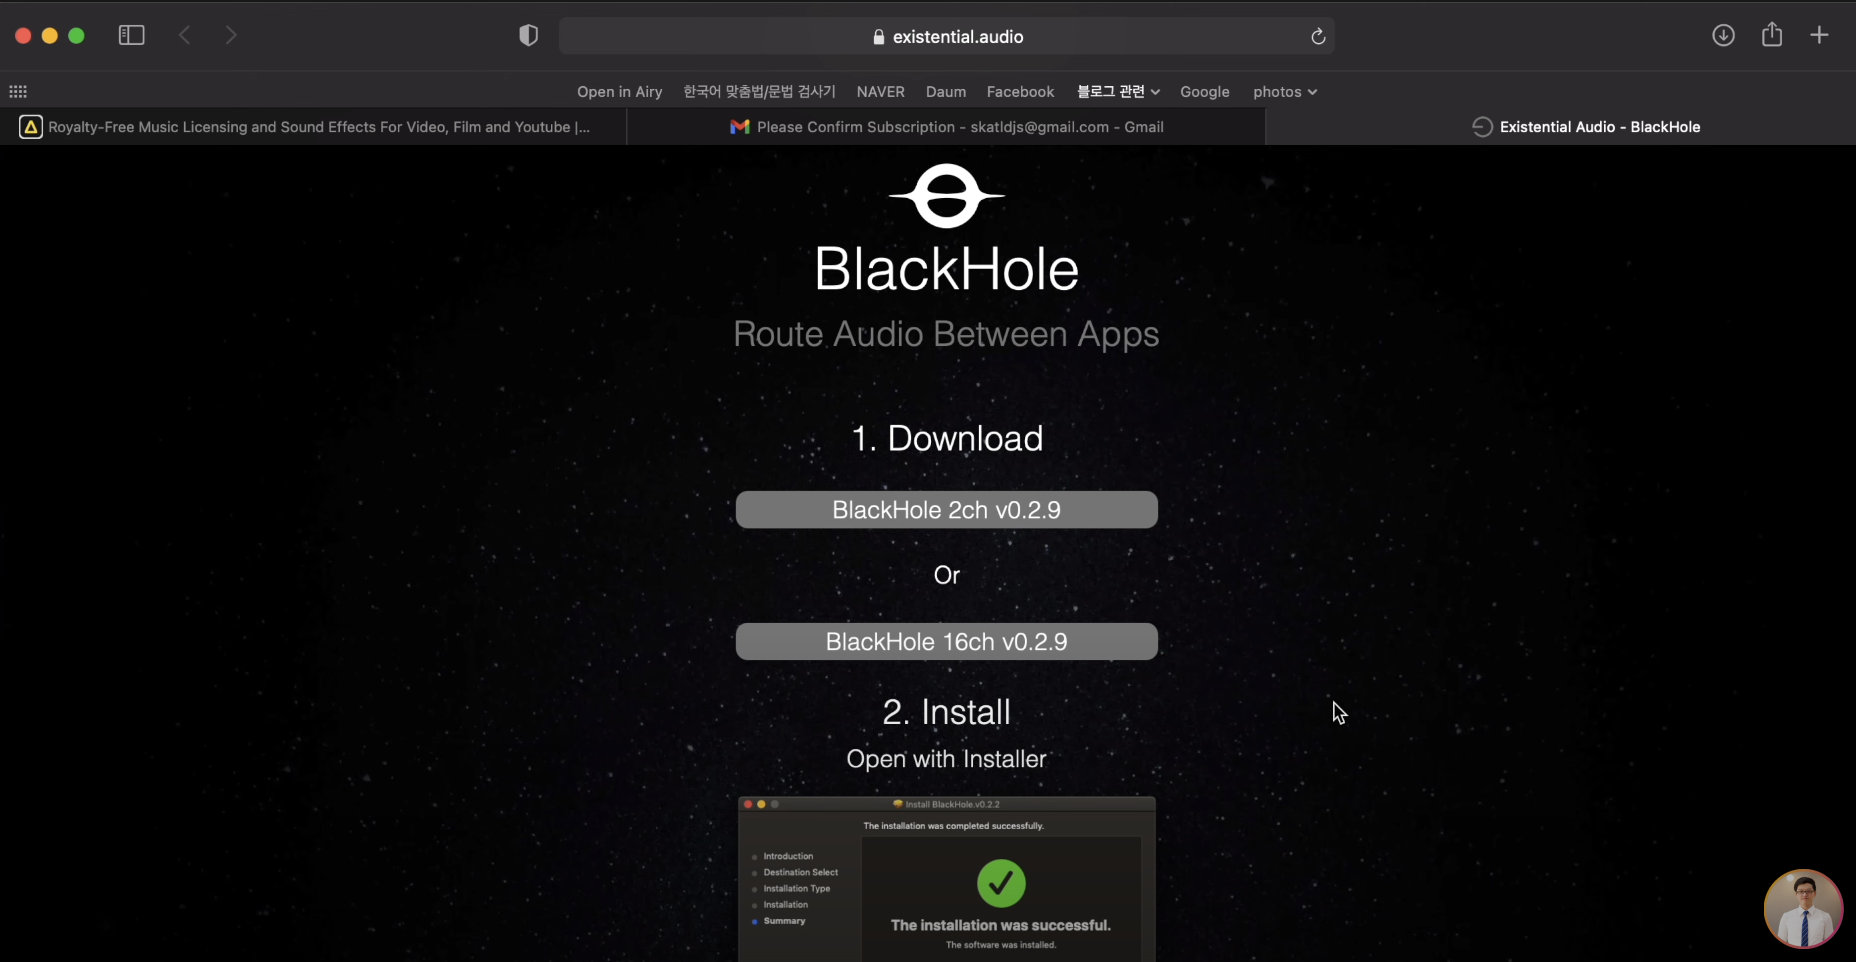
Task: Minimize the window with yellow button
Action: pos(50,35)
